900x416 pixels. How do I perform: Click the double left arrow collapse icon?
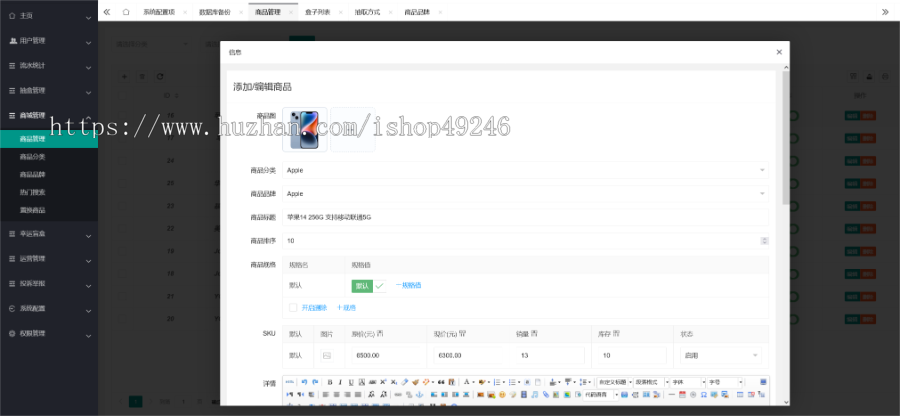[107, 11]
